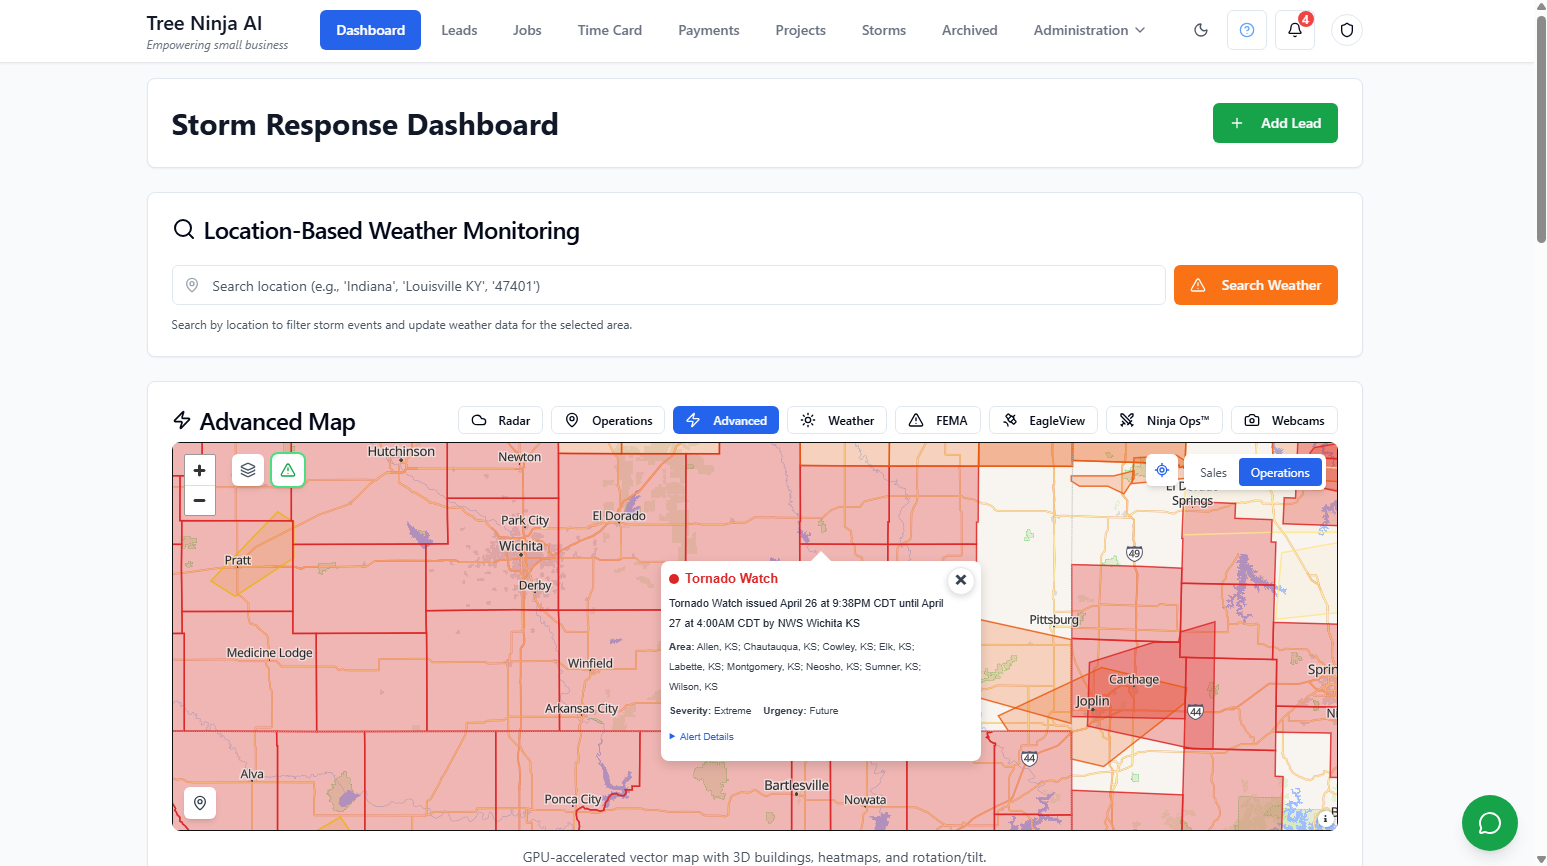This screenshot has height=866, width=1547.
Task: Toggle the weather alerts triangle overlay
Action: click(x=288, y=470)
